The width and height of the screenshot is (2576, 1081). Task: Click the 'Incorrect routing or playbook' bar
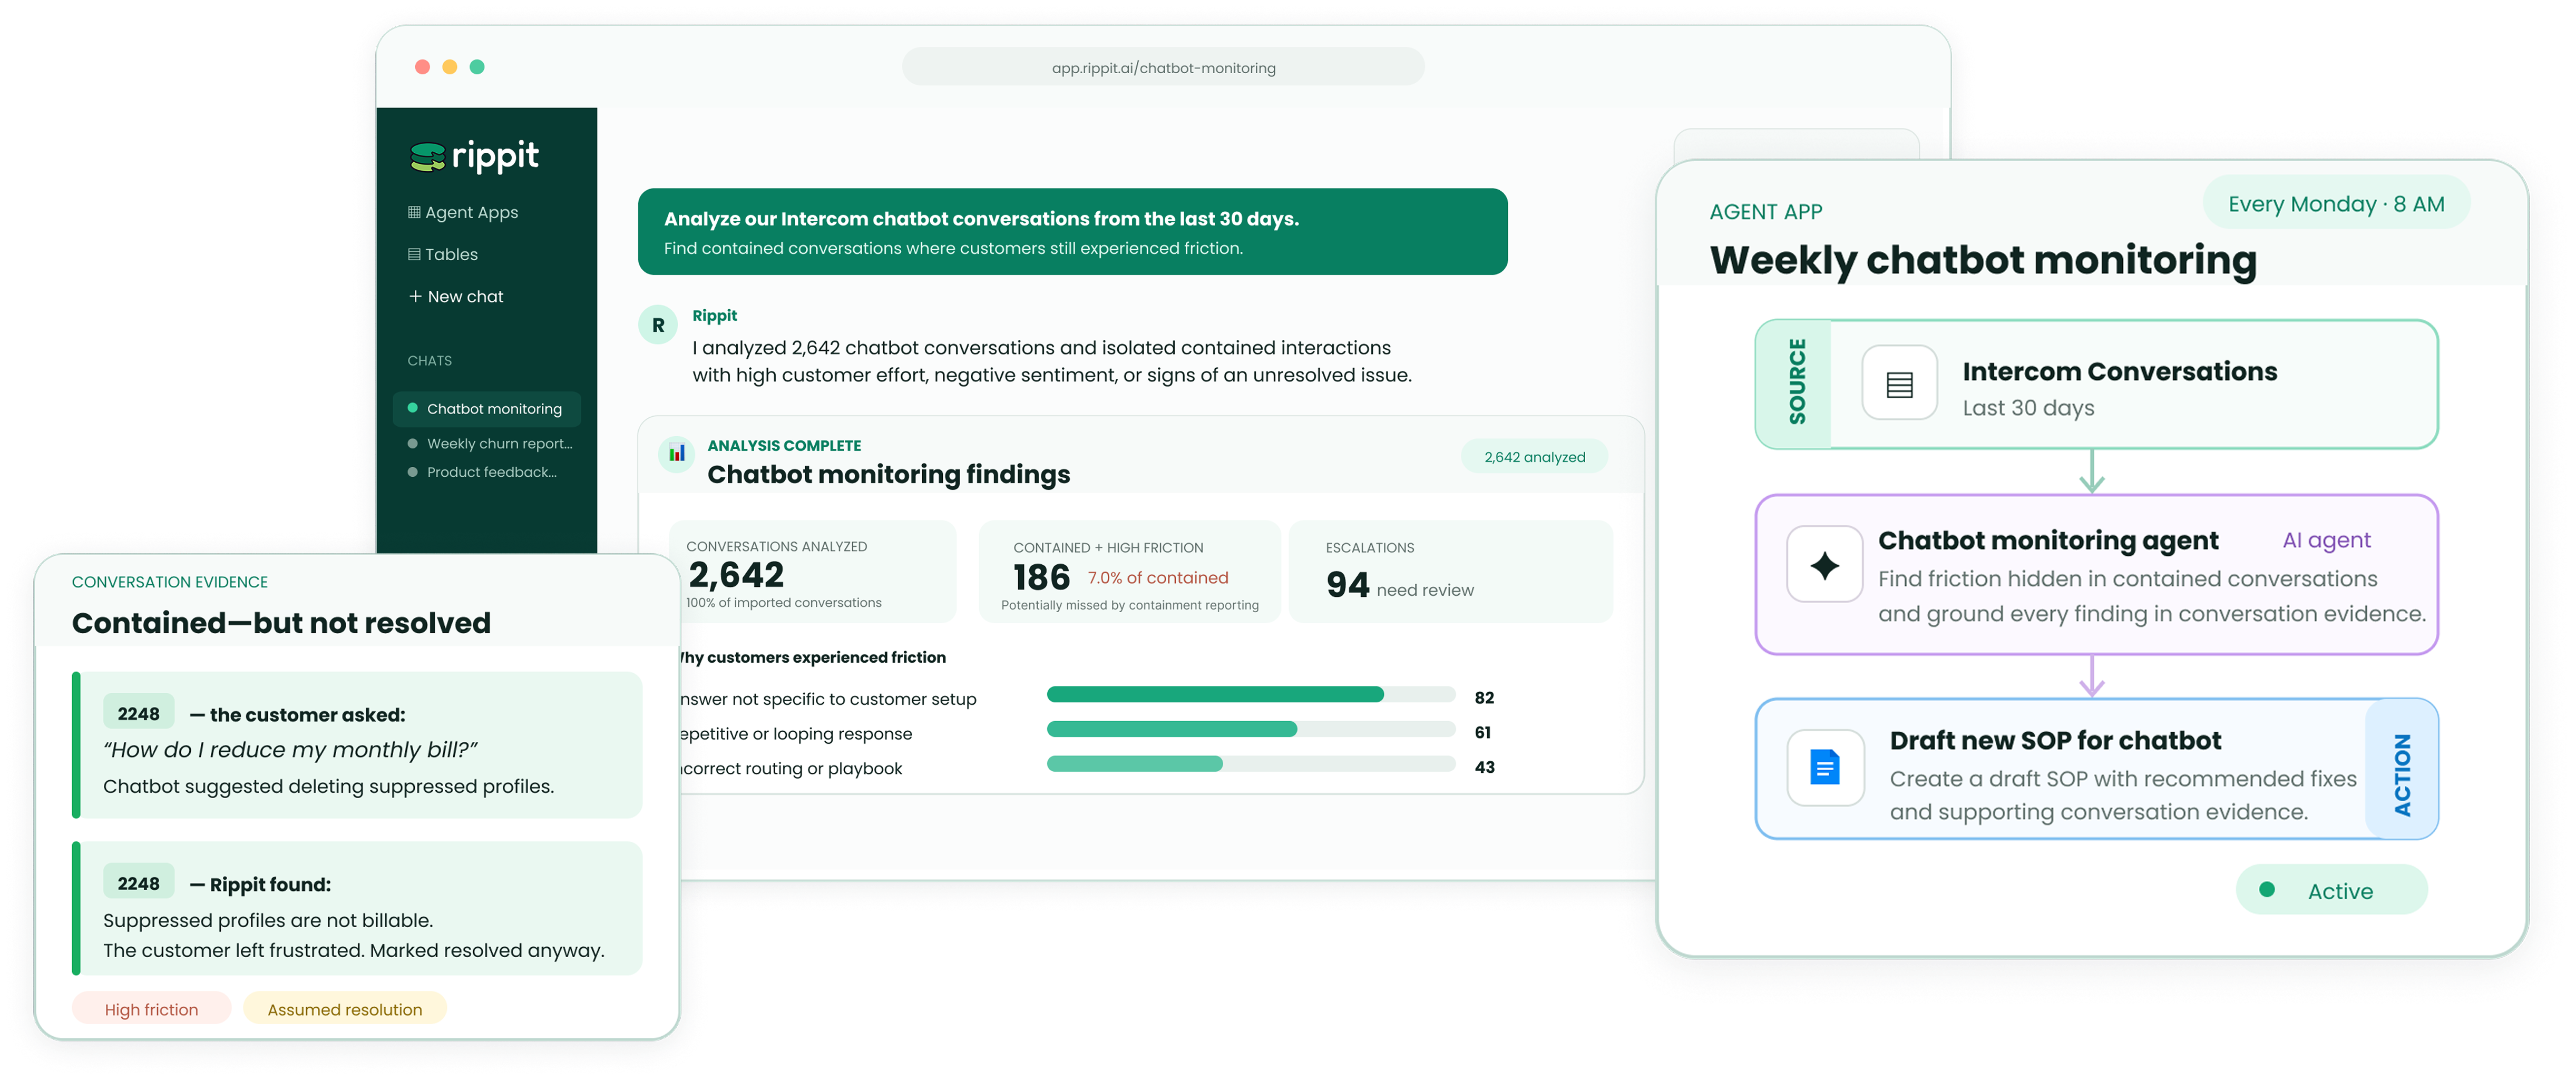(1250, 764)
